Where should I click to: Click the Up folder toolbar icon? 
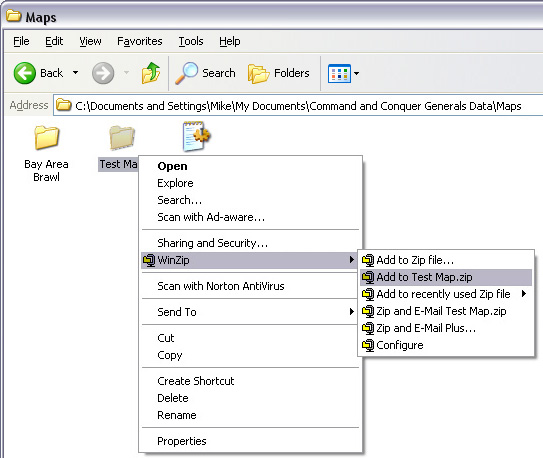pyautogui.click(x=151, y=73)
